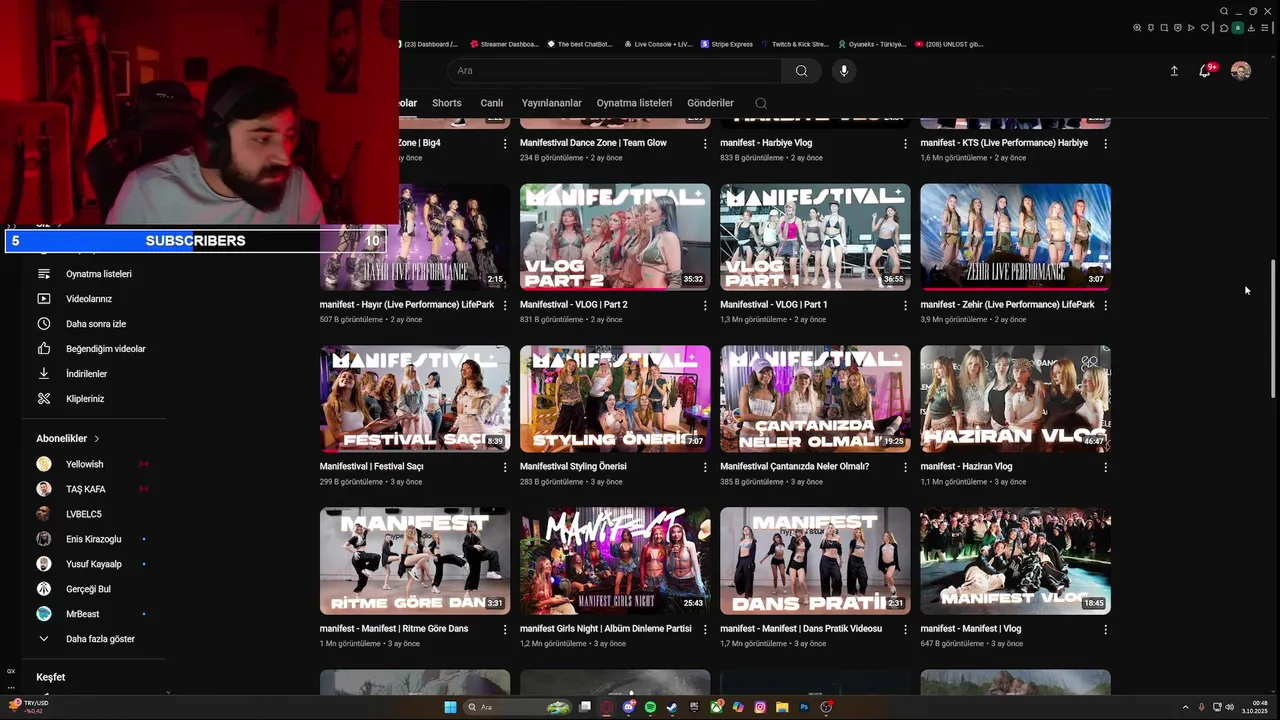Open the Stripe Express bookmark
Screen dimensions: 1280x720
[727, 44]
